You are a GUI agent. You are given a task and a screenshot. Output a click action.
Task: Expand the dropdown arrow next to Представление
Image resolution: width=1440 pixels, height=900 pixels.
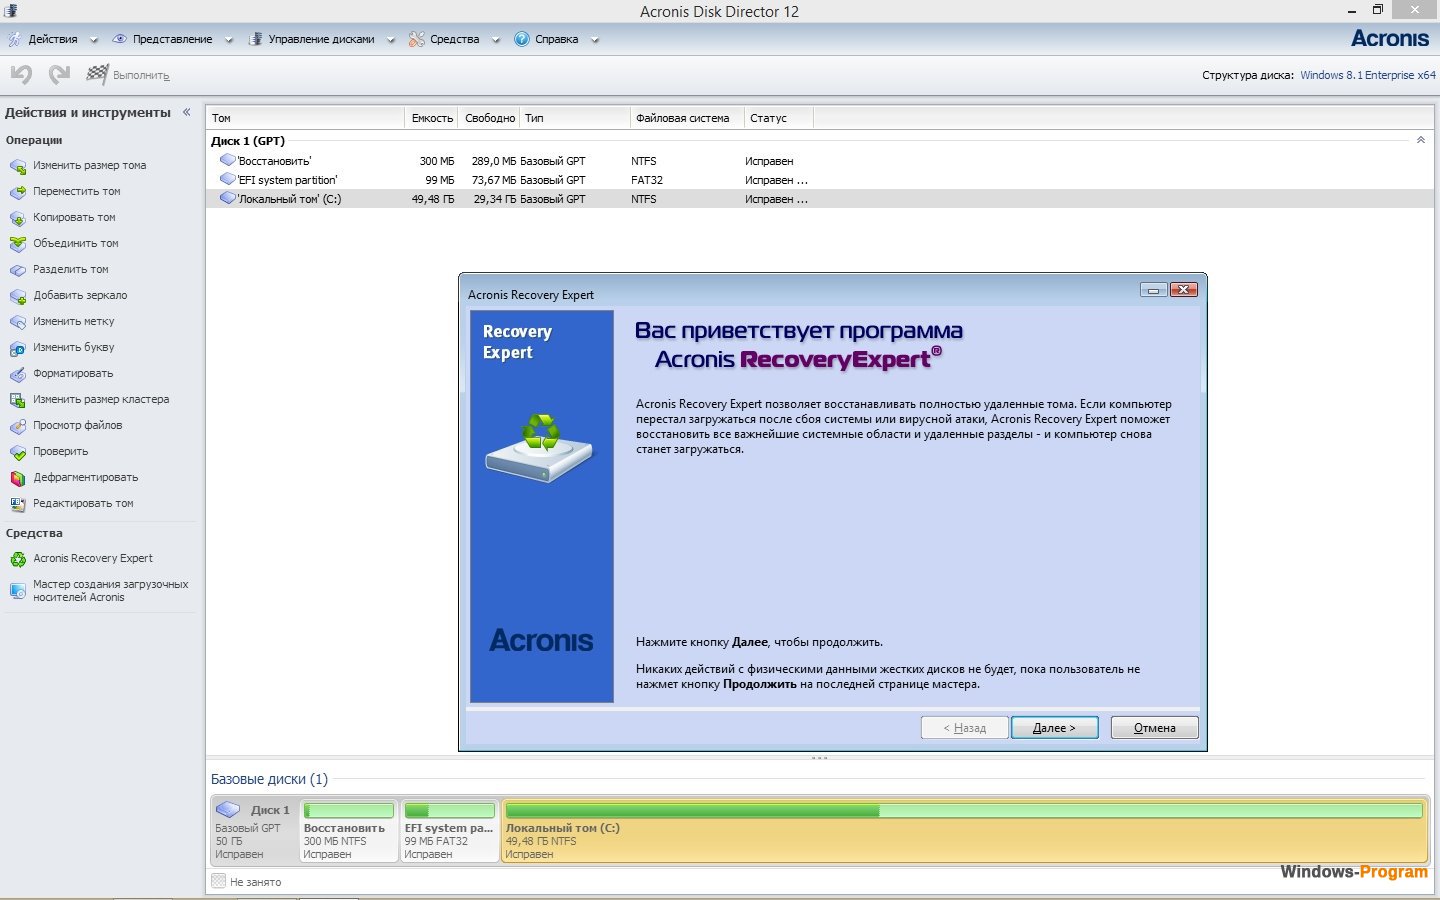(229, 40)
